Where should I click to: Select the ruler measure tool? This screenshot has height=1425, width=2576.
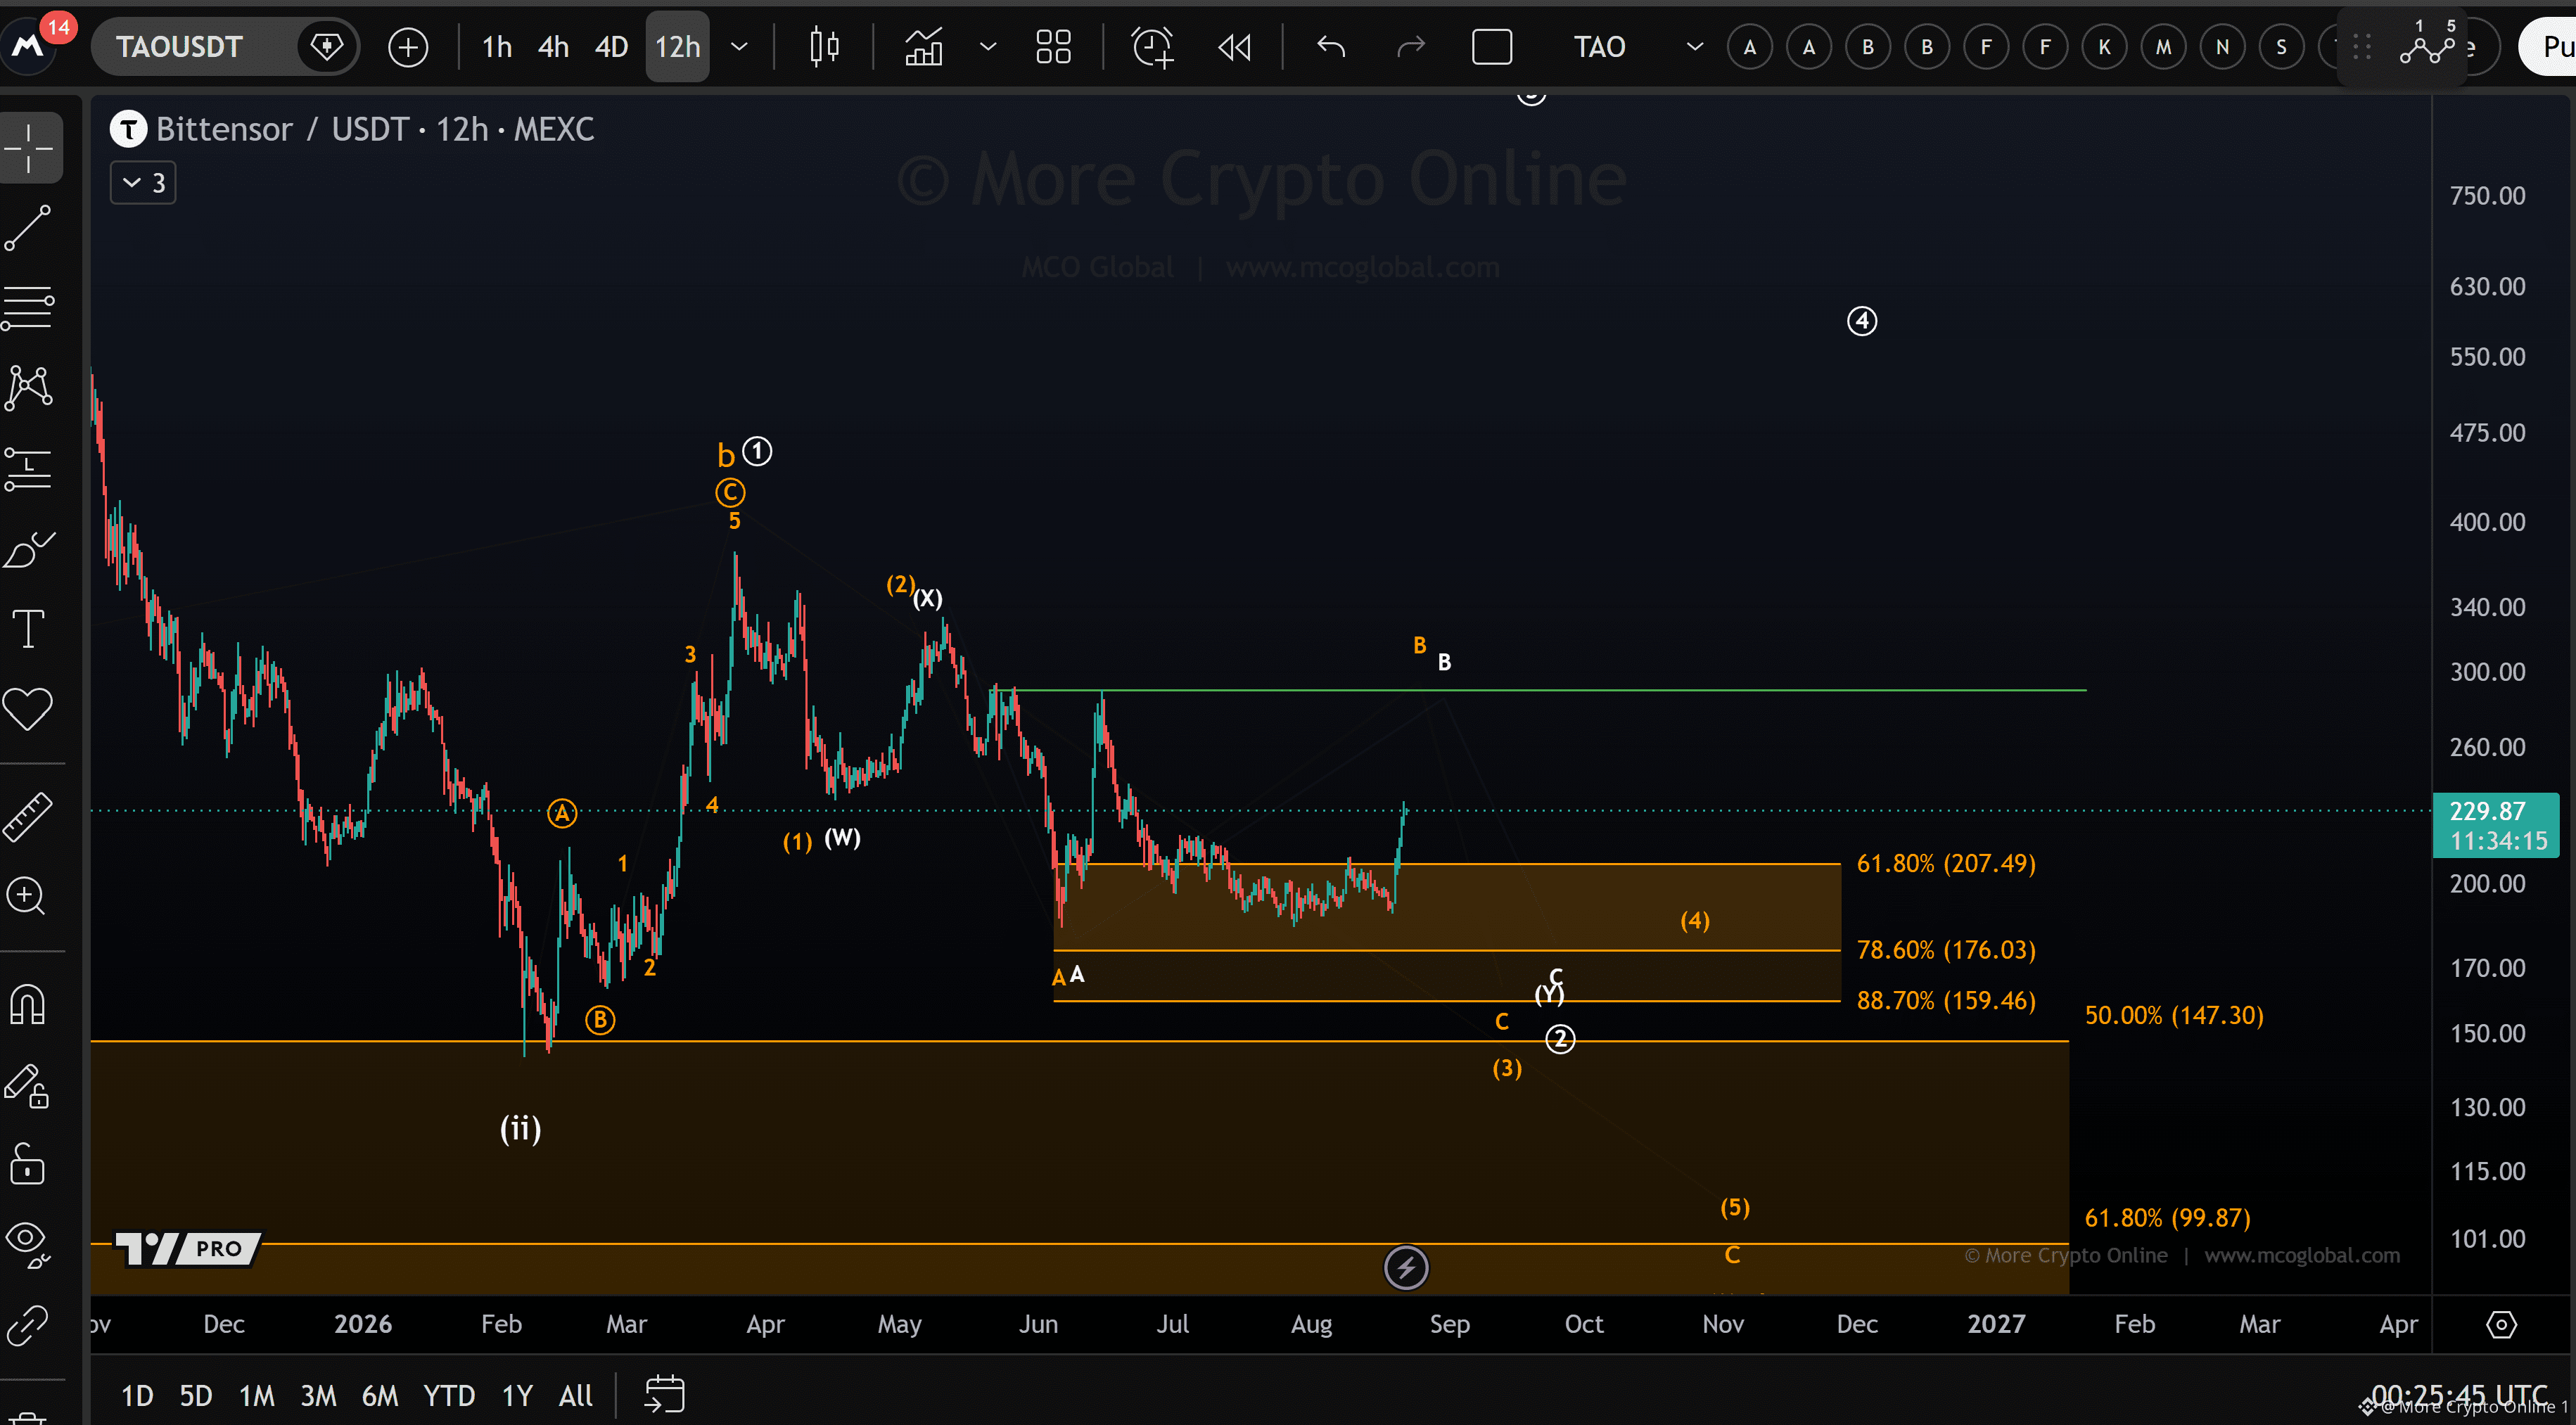click(29, 816)
